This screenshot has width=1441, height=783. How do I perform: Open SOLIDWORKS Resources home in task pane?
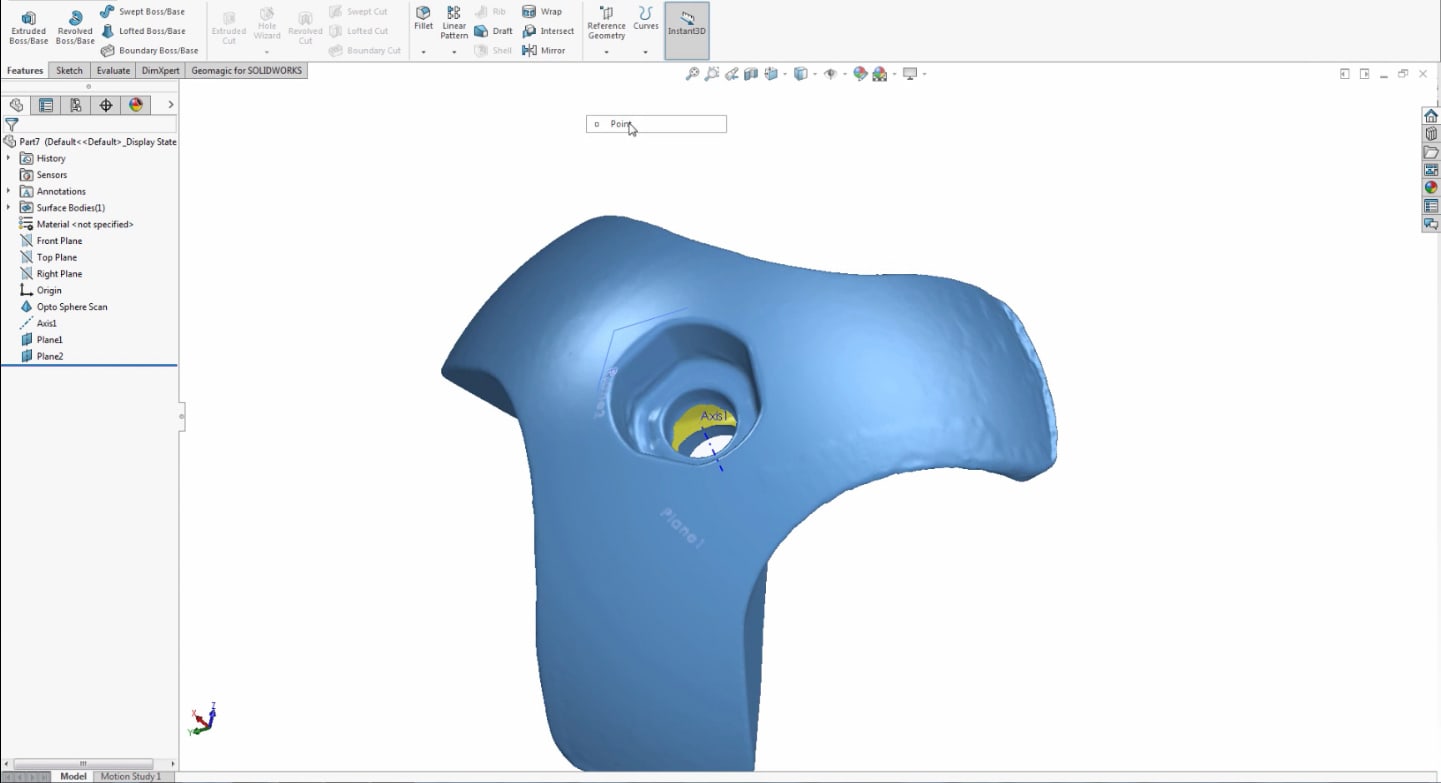click(1431, 116)
